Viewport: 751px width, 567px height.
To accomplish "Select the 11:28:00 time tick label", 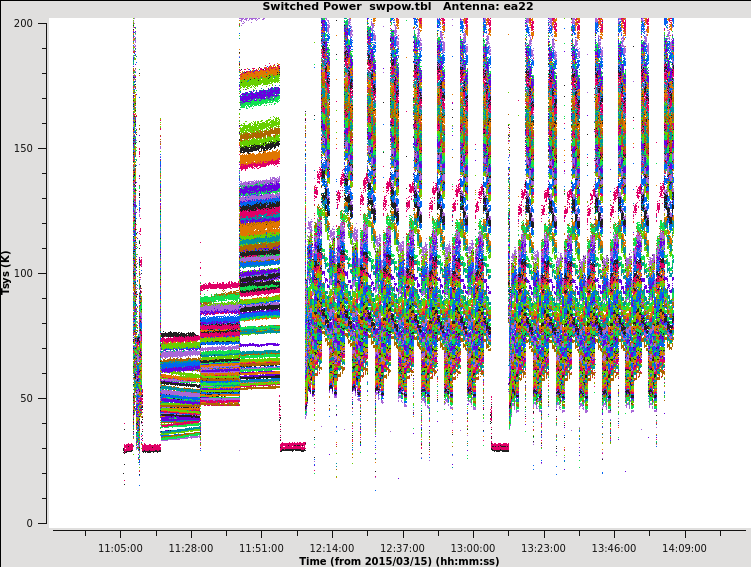I will (190, 548).
